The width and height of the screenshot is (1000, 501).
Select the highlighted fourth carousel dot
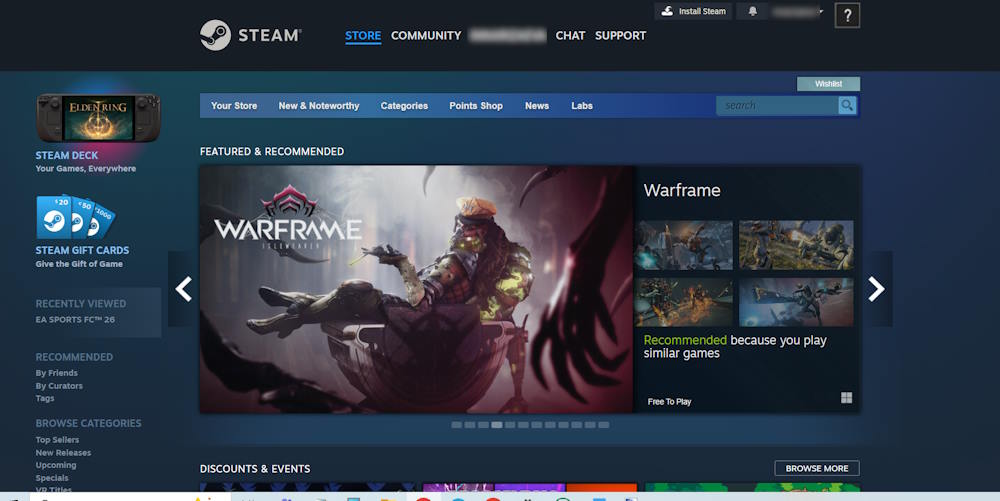click(497, 425)
